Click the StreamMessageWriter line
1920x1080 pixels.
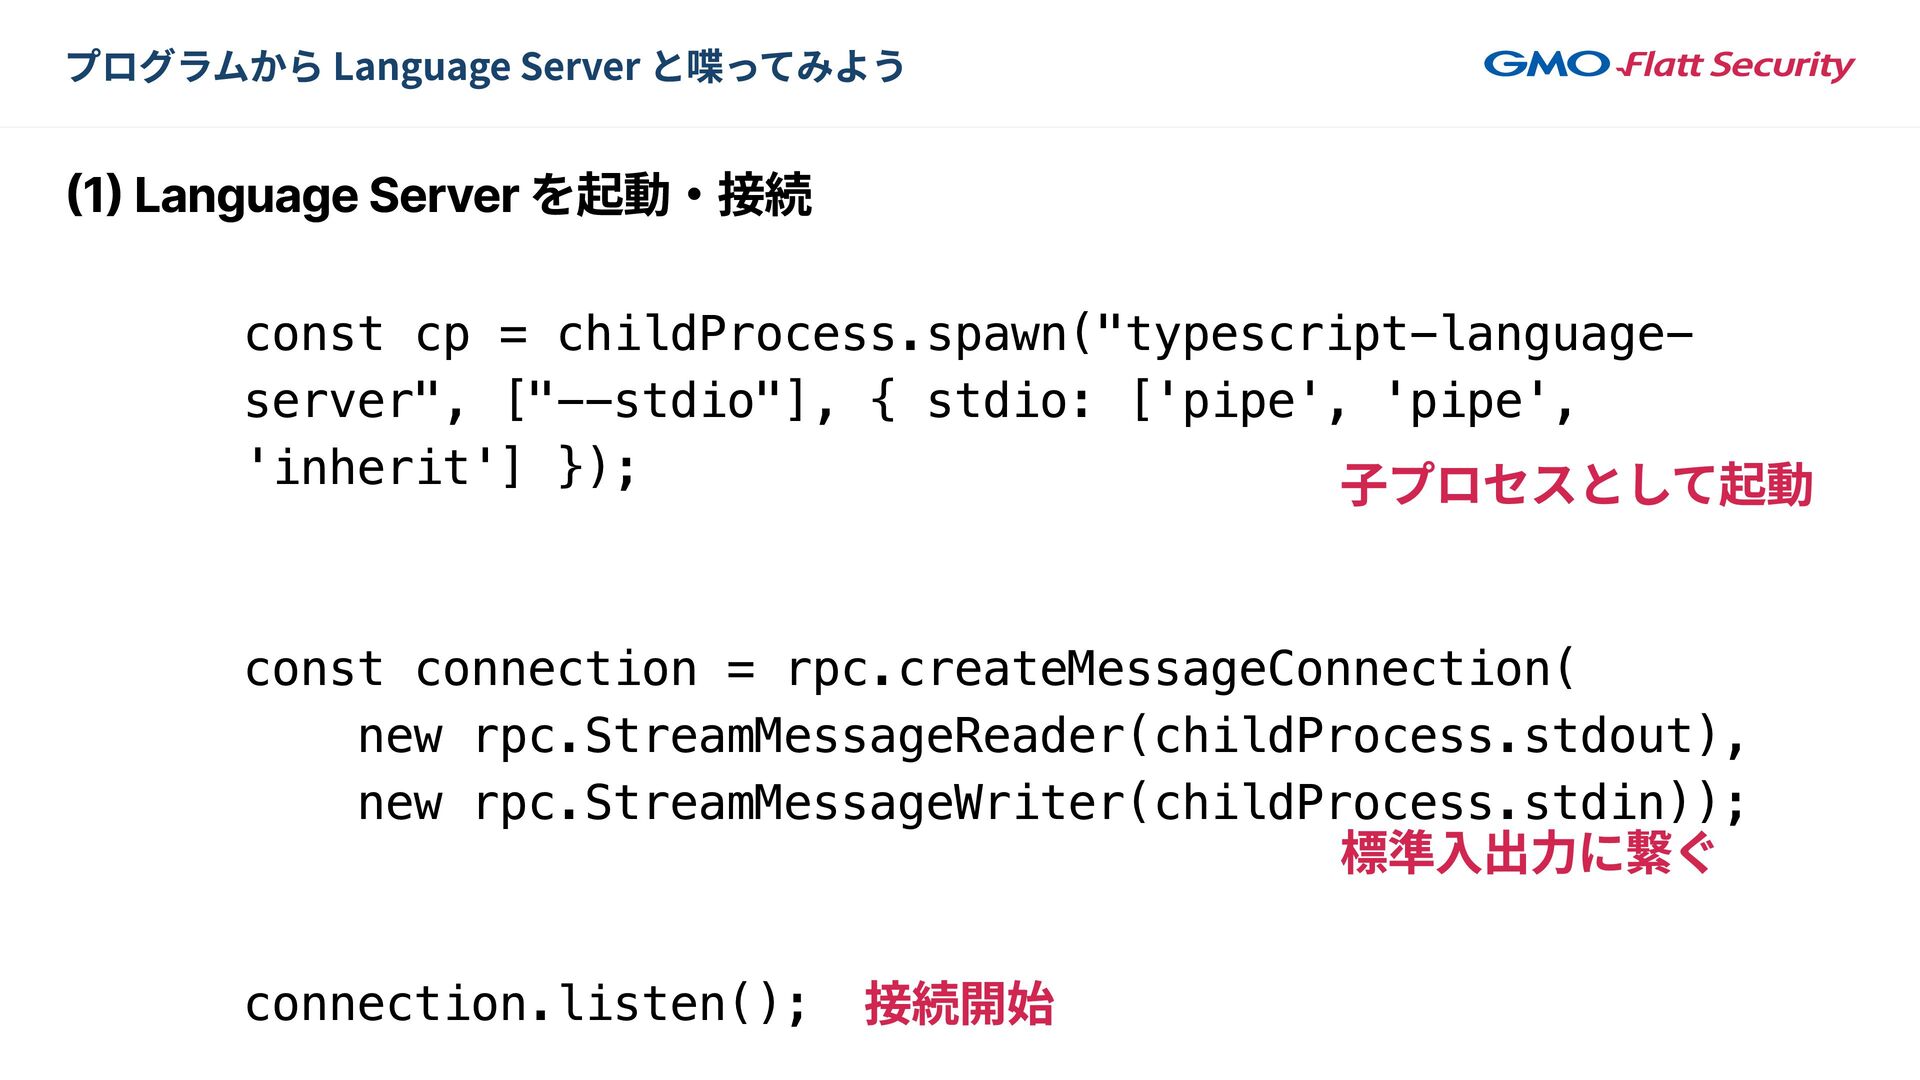pyautogui.click(x=855, y=803)
